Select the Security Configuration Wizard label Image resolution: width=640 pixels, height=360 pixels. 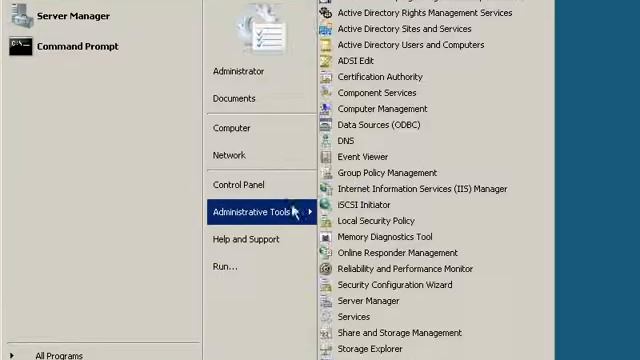coord(395,284)
